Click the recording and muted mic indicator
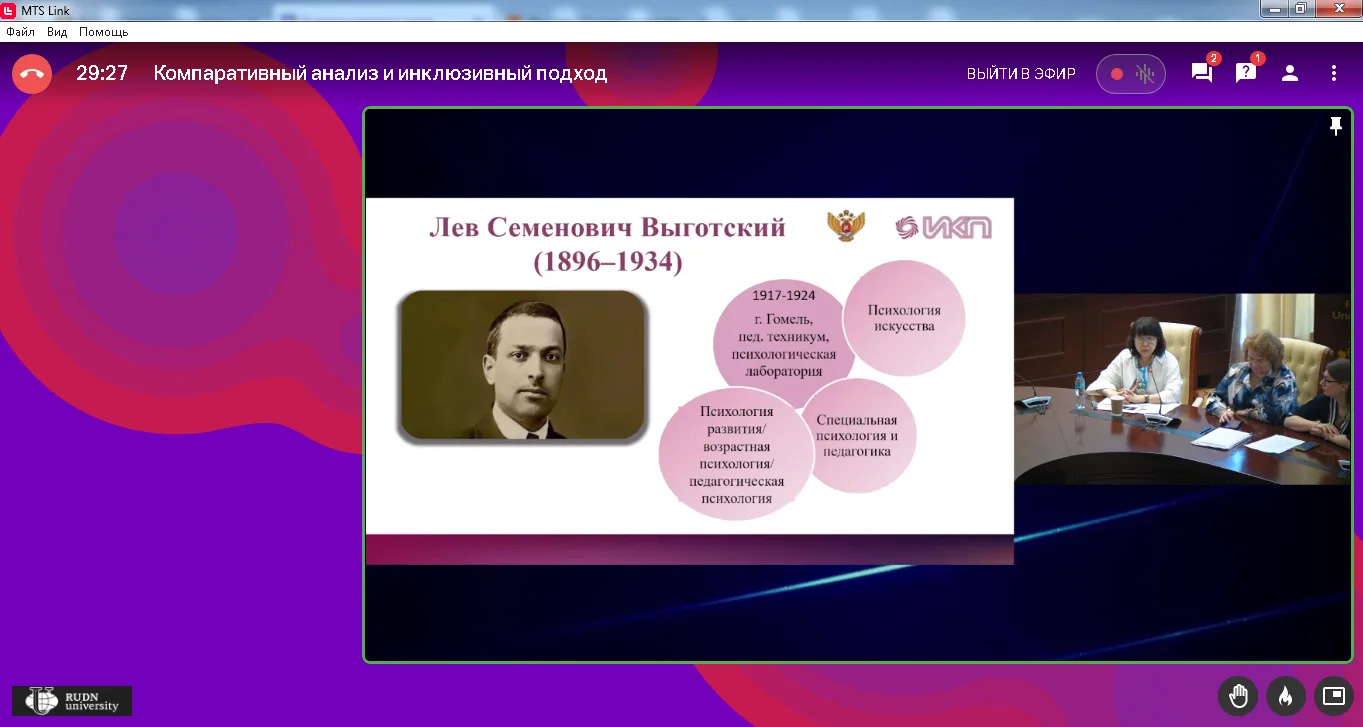The width and height of the screenshot is (1363, 727). pos(1131,74)
